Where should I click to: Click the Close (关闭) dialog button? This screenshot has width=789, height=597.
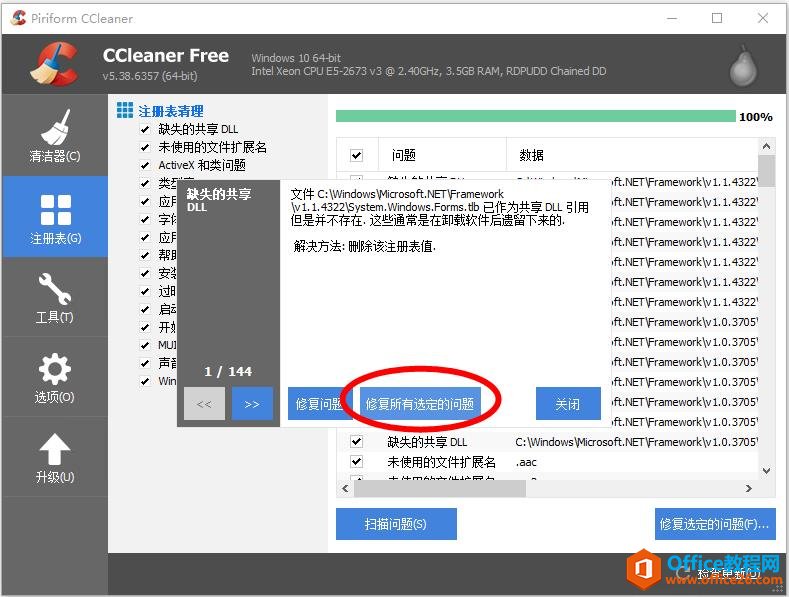(x=568, y=404)
